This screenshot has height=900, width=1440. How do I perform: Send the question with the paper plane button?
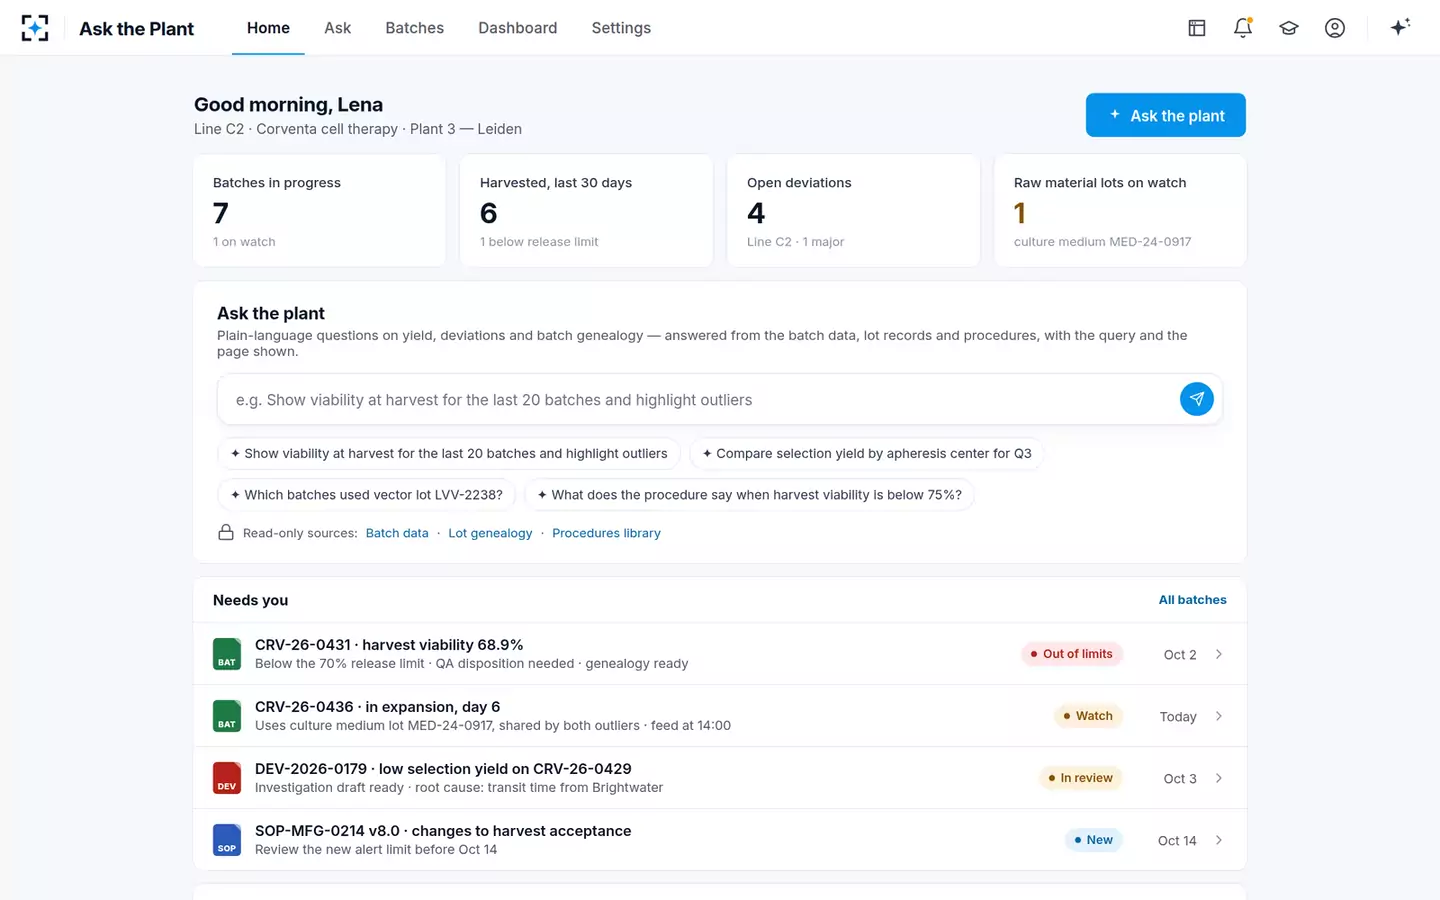click(1197, 399)
